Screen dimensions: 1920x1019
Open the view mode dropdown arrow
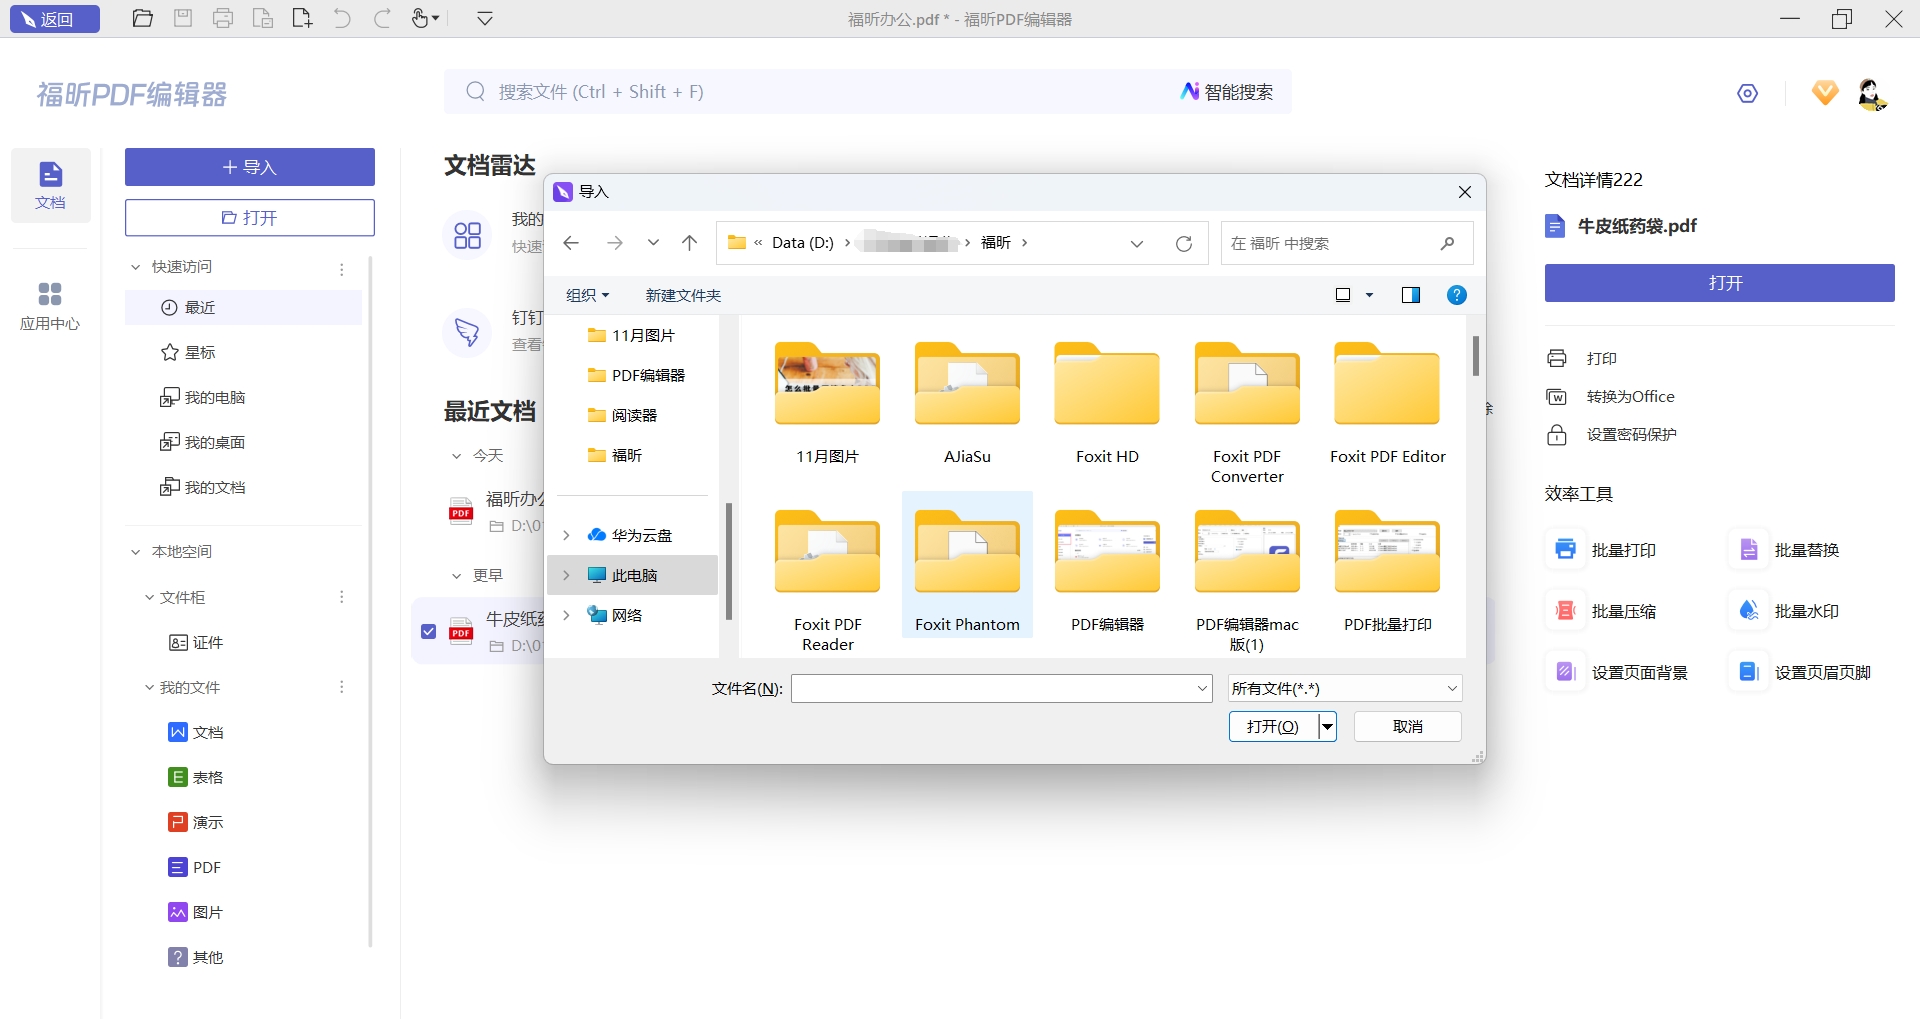1370,295
